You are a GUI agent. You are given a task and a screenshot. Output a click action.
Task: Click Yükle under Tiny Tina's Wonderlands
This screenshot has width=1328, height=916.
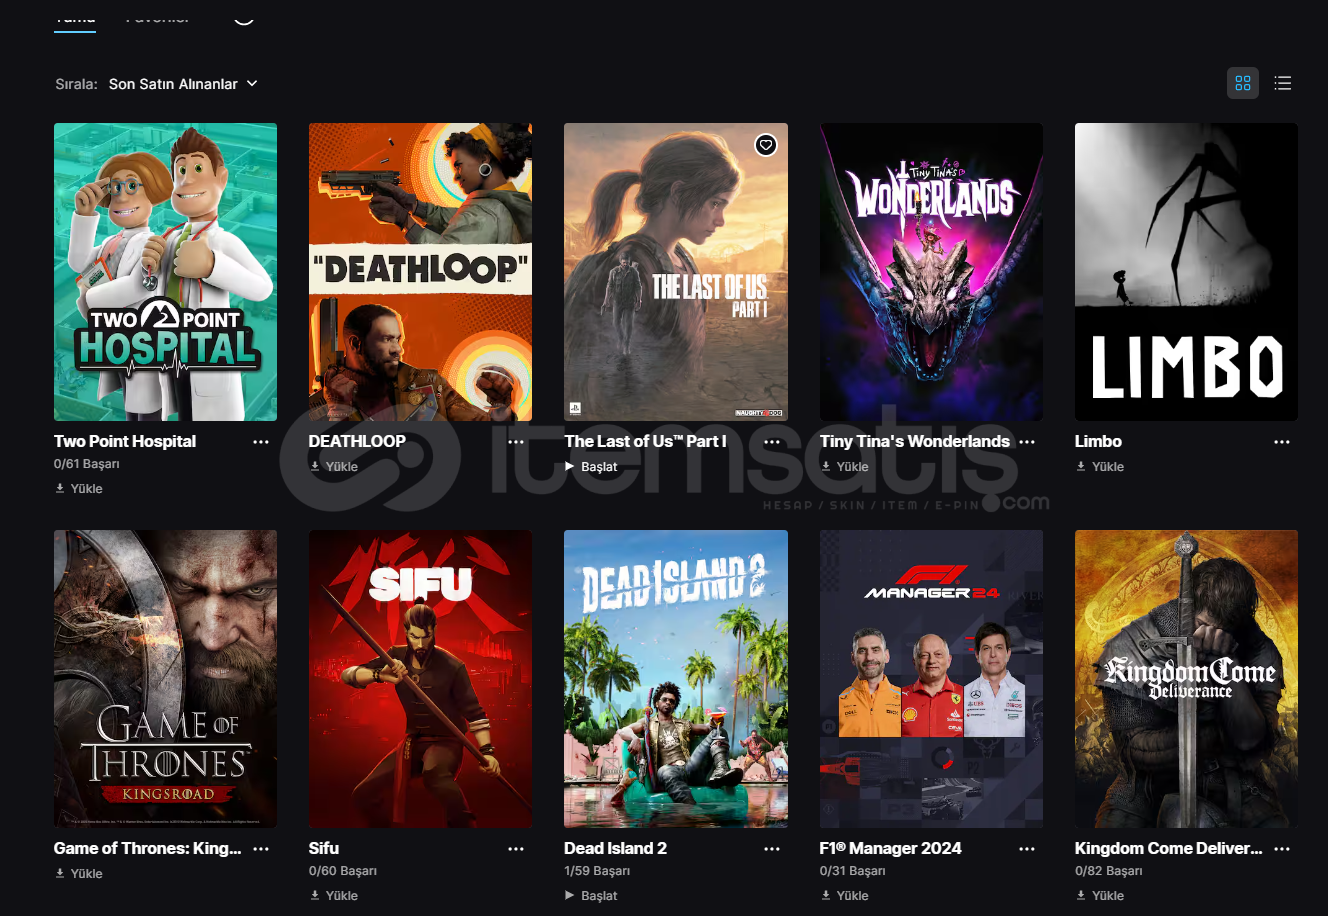[845, 466]
